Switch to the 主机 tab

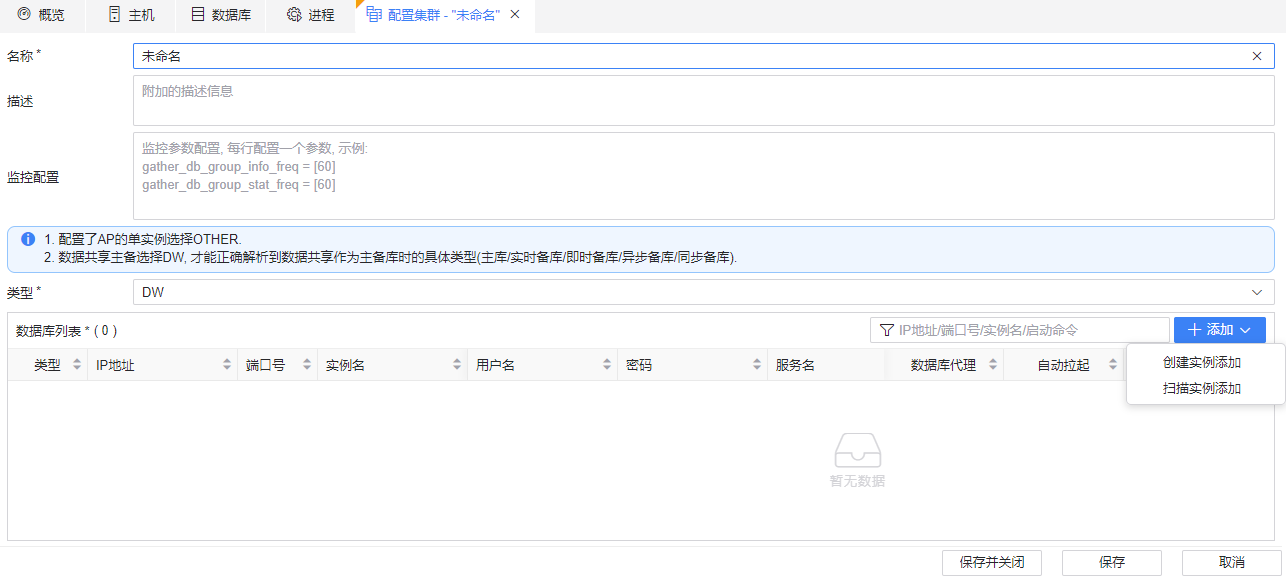coord(130,15)
